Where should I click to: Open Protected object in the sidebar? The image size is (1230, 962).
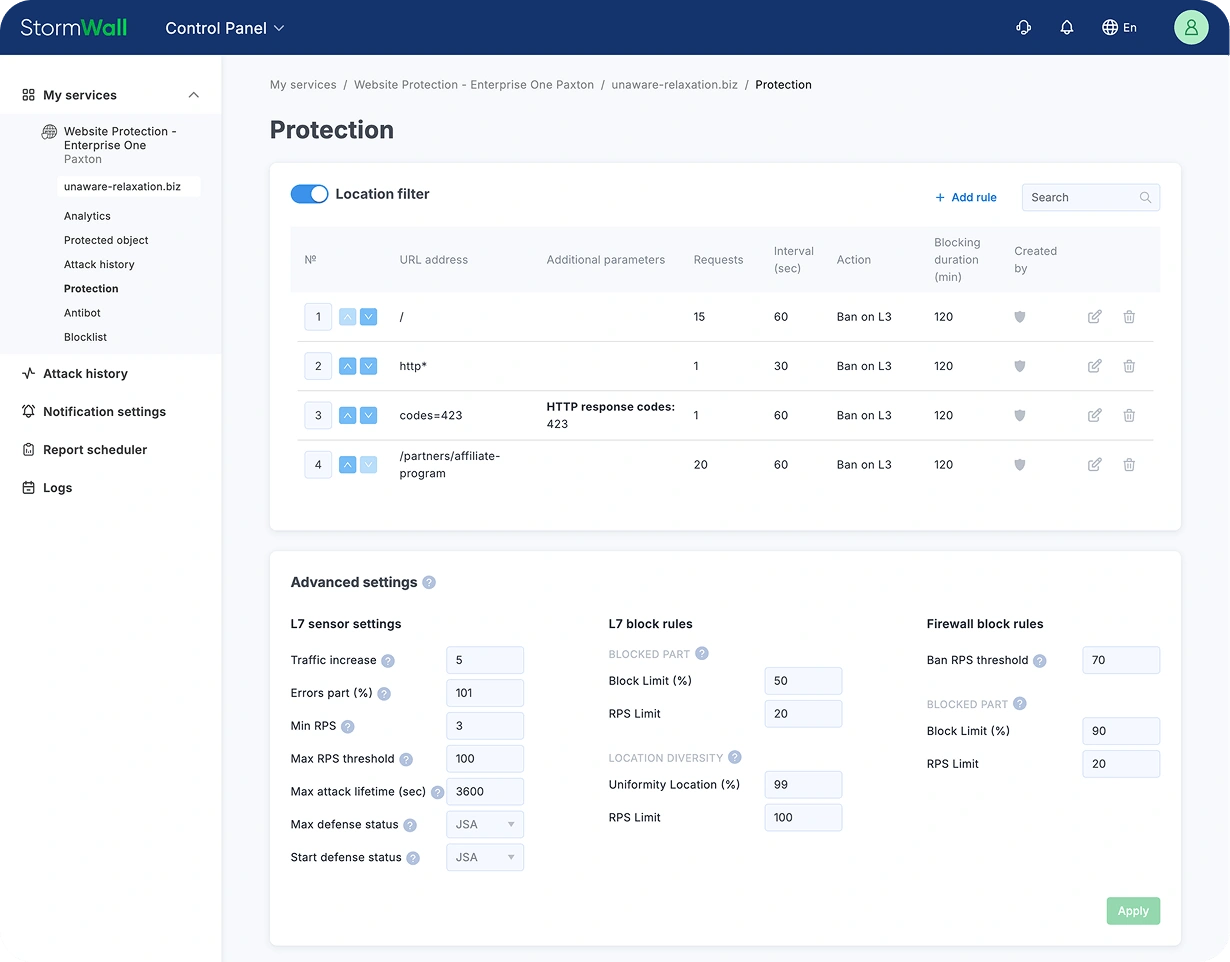[106, 240]
